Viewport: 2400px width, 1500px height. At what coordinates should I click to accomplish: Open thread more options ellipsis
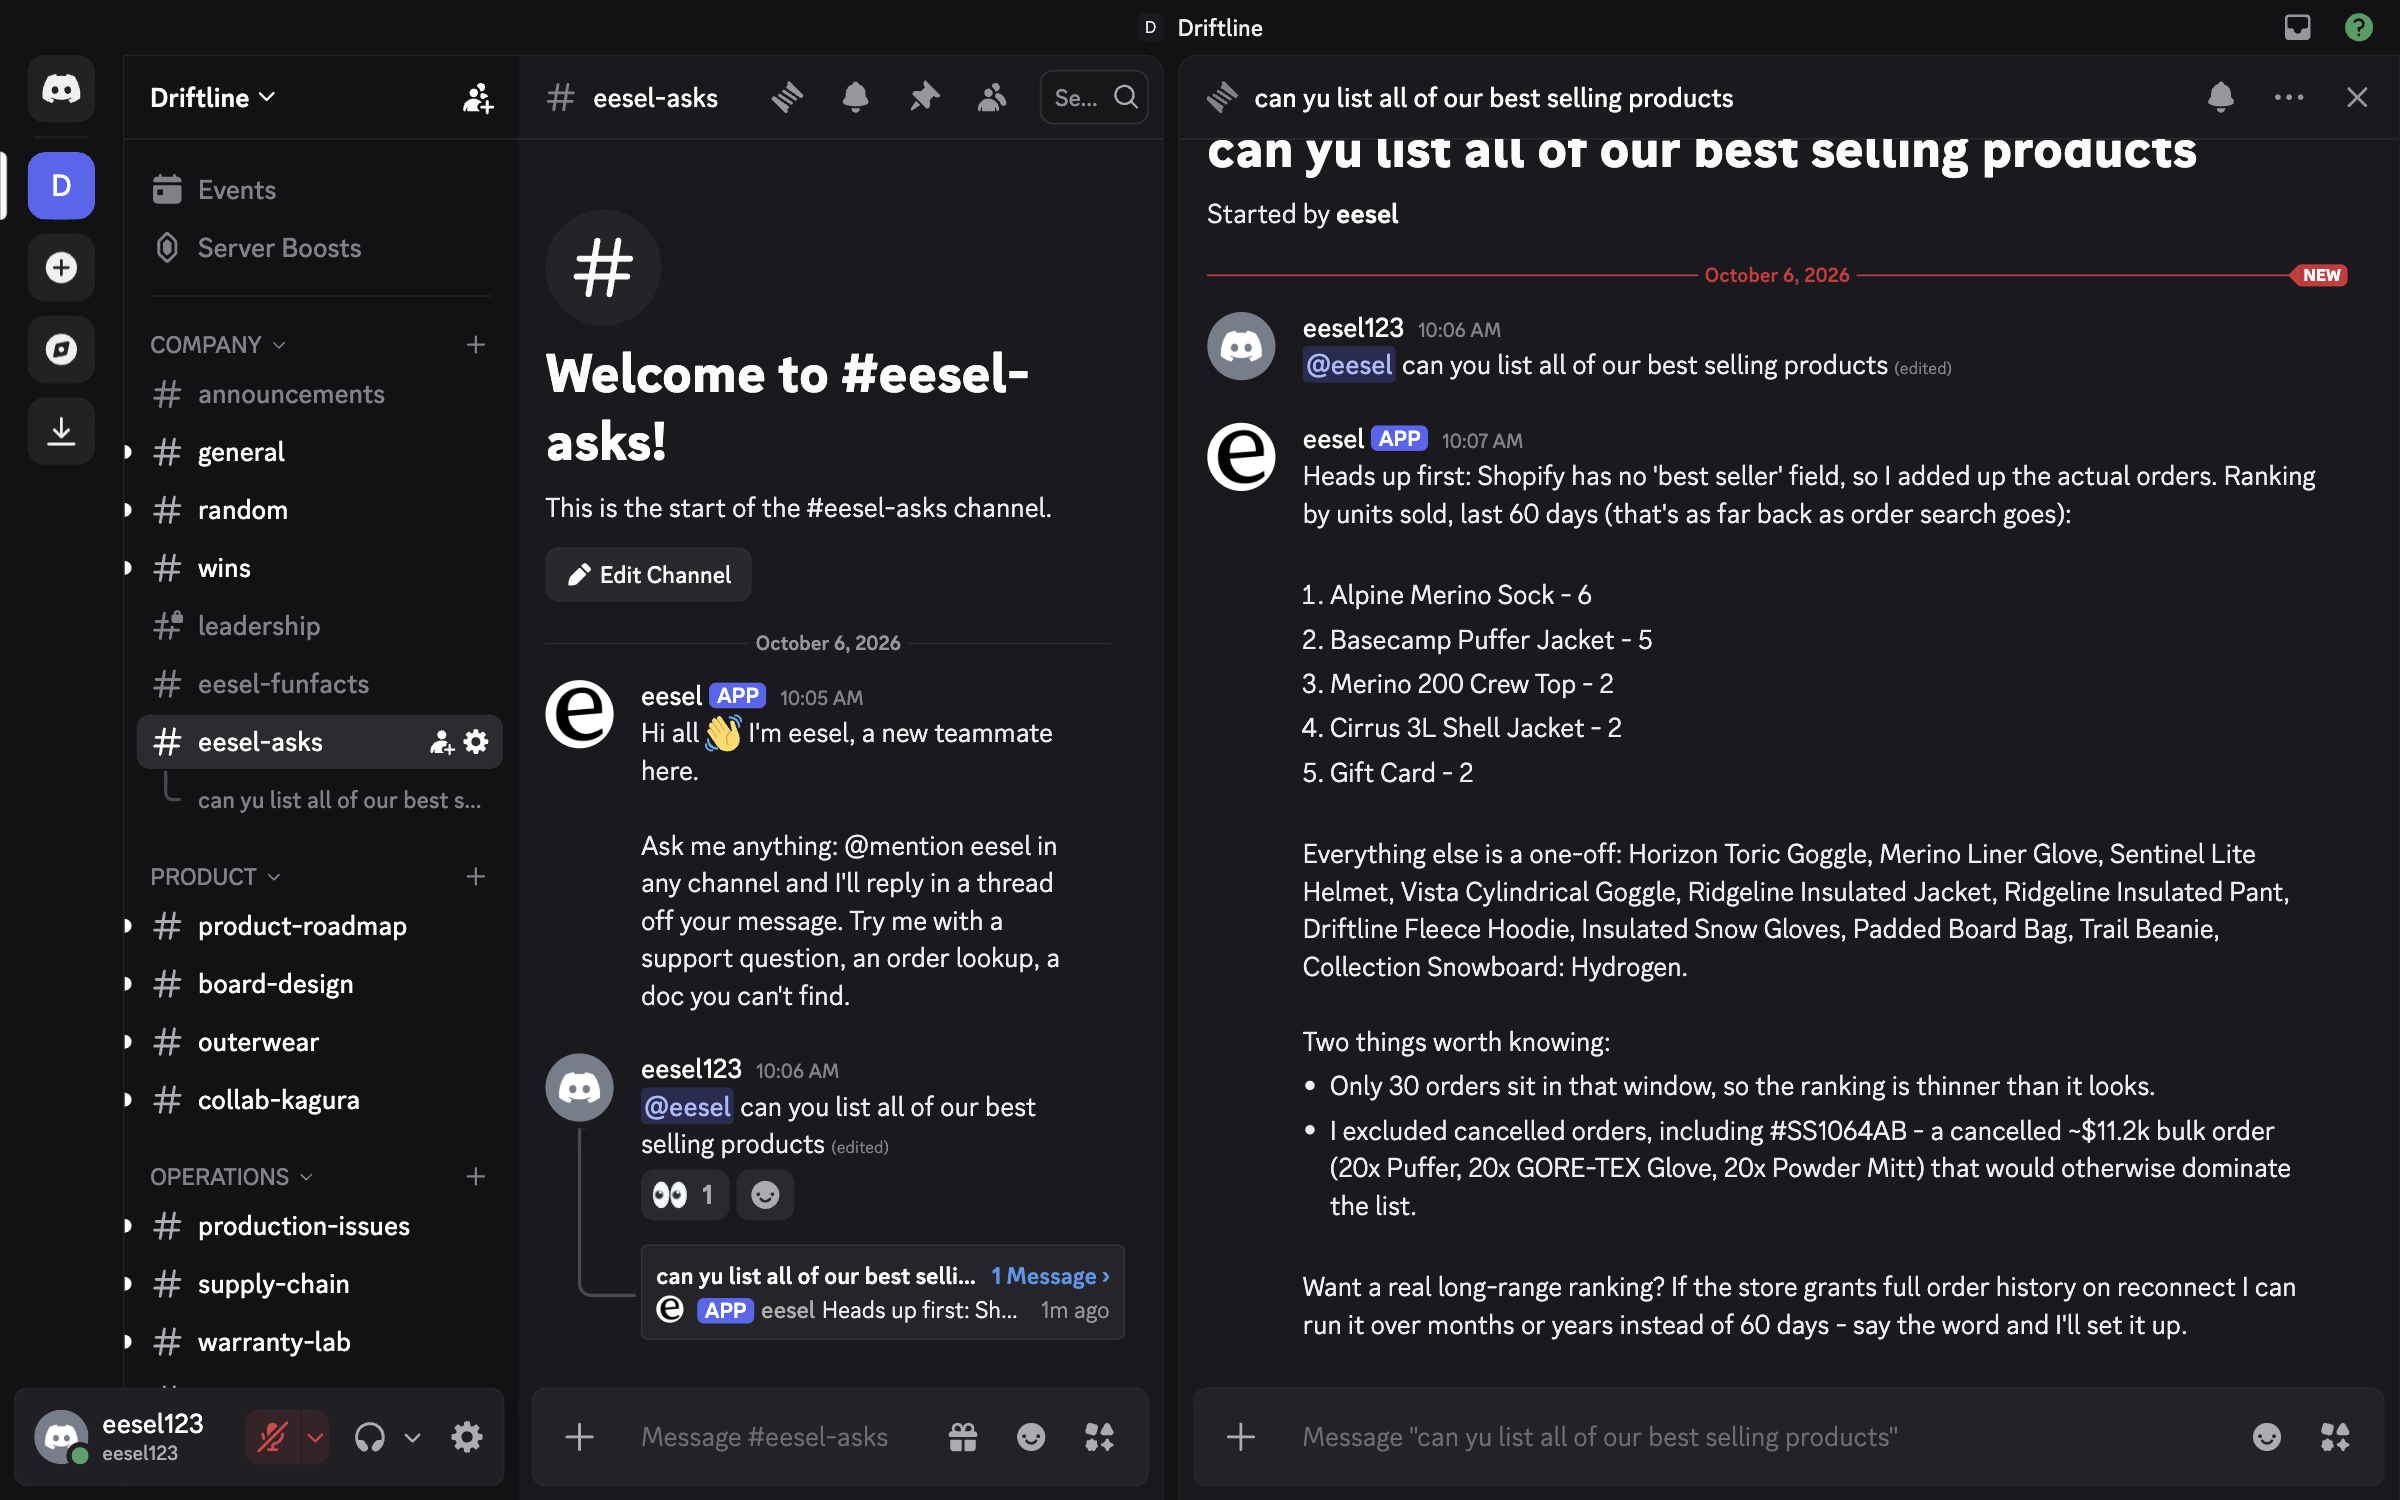(x=2289, y=98)
